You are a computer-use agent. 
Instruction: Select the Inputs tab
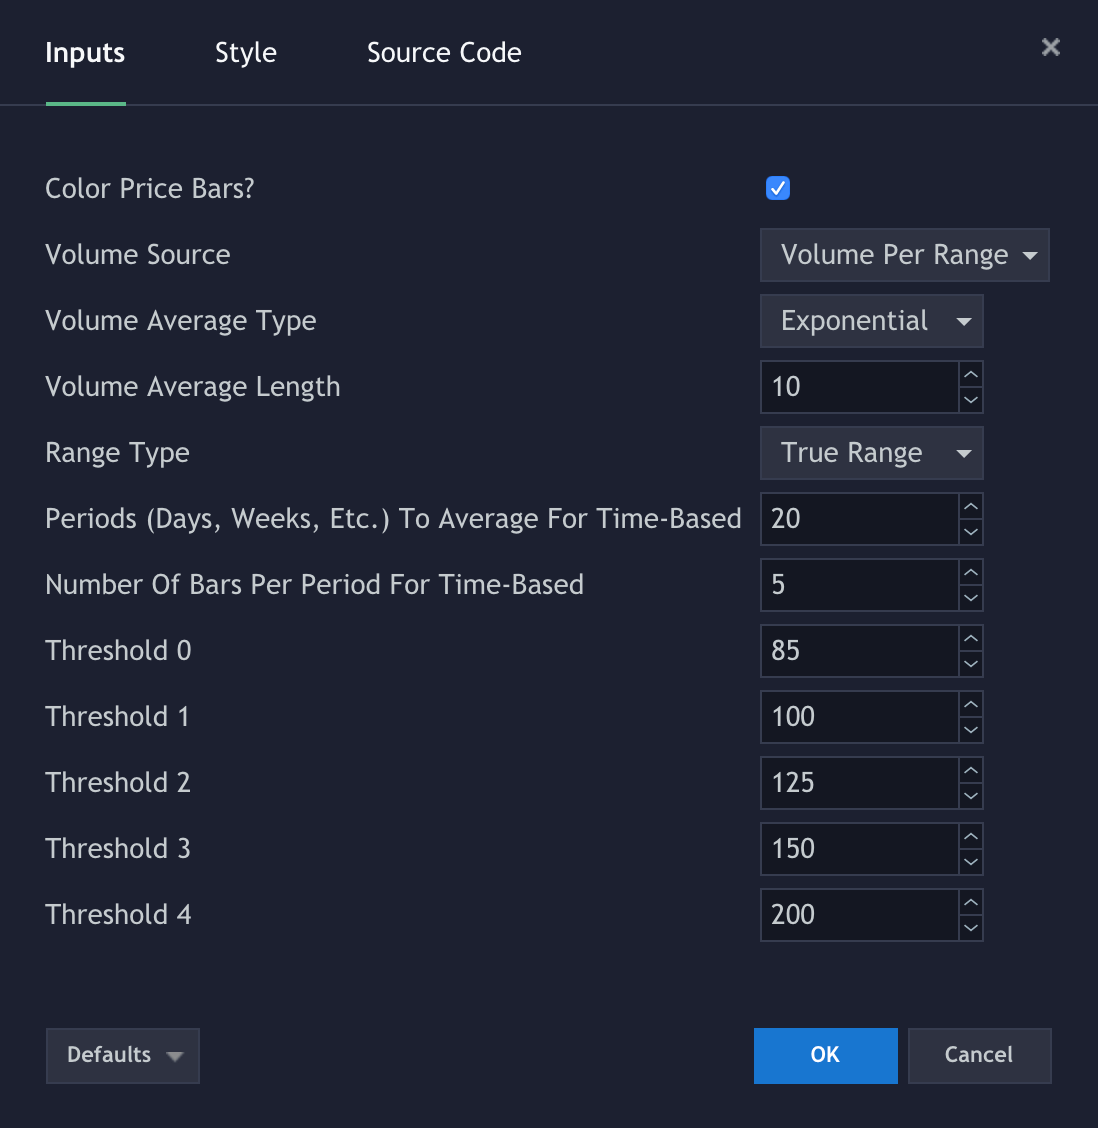pyautogui.click(x=84, y=52)
